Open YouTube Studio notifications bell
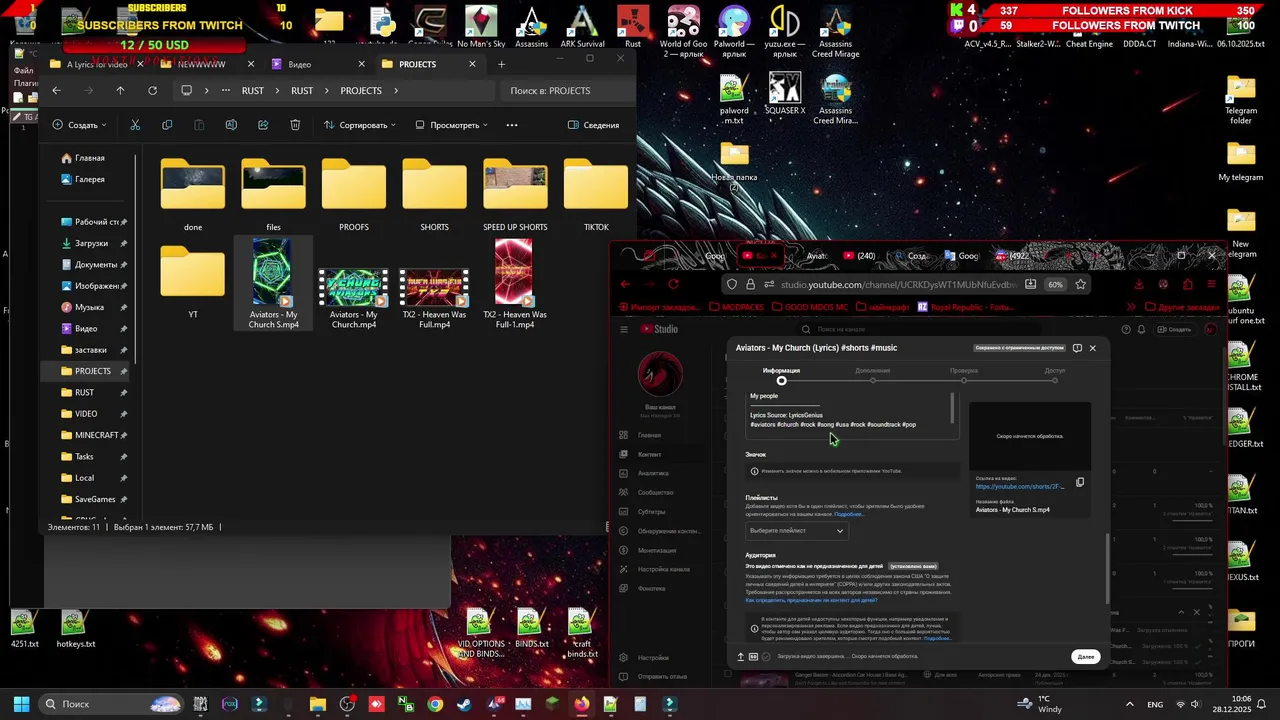 tap(1141, 329)
